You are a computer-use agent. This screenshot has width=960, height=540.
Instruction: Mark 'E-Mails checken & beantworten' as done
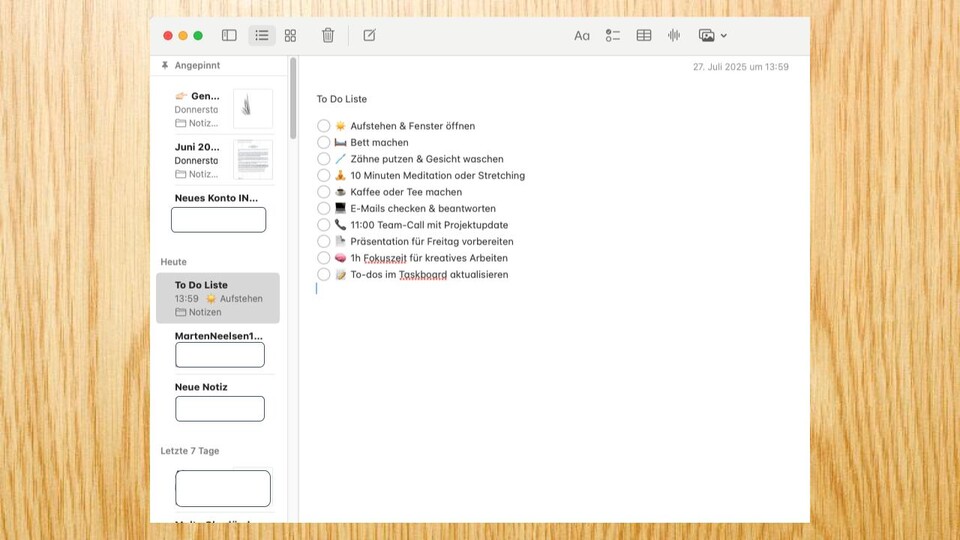click(x=323, y=208)
